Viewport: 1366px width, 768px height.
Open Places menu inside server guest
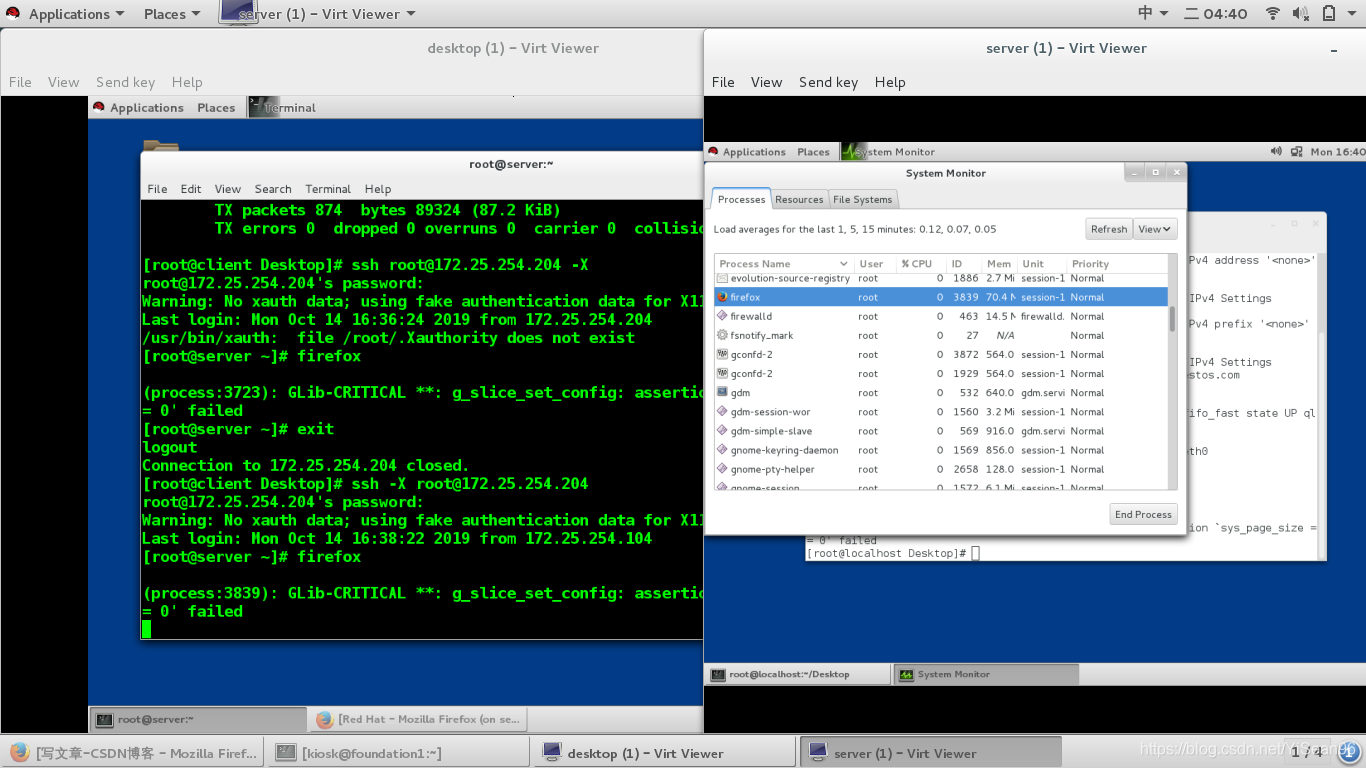click(x=813, y=152)
